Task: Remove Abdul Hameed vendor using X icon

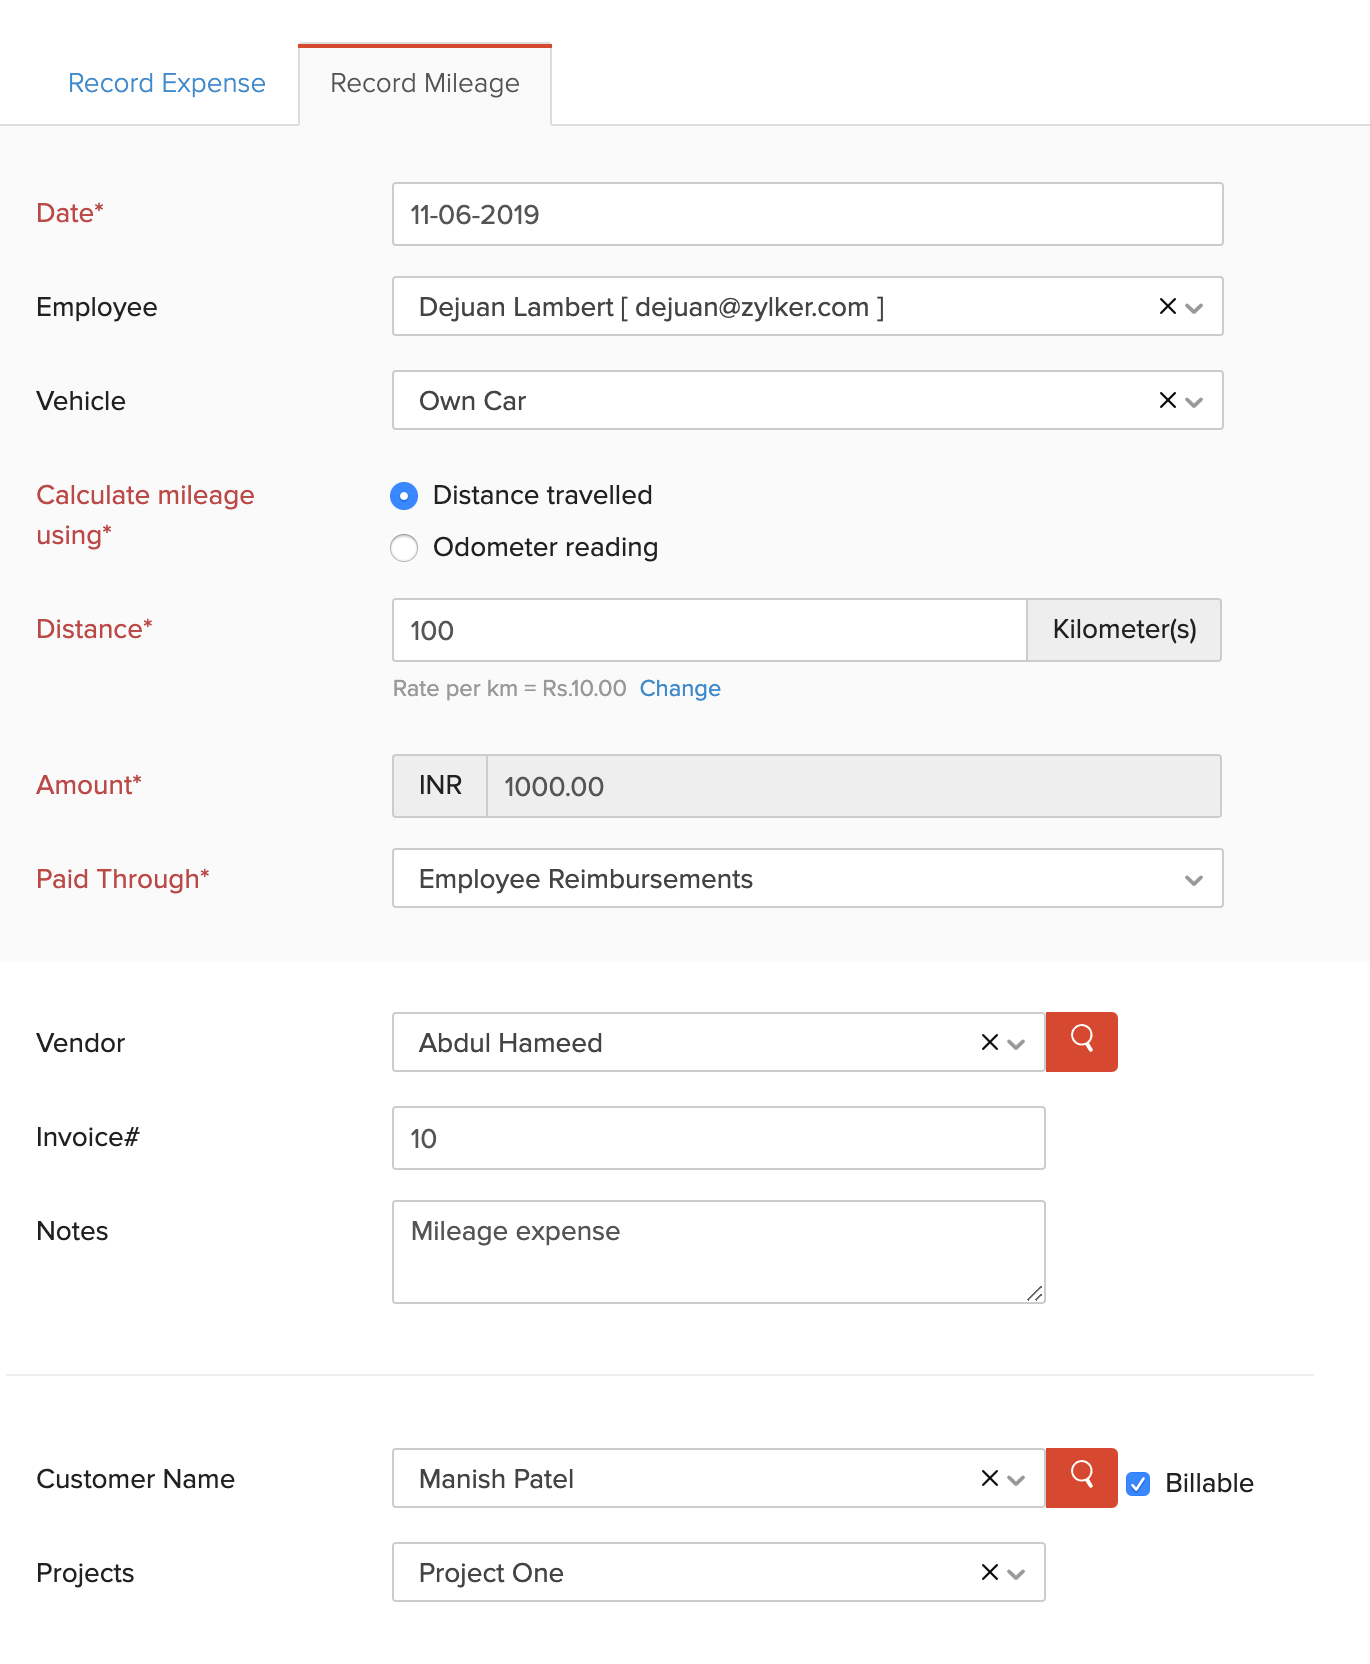Action: pos(989,1042)
